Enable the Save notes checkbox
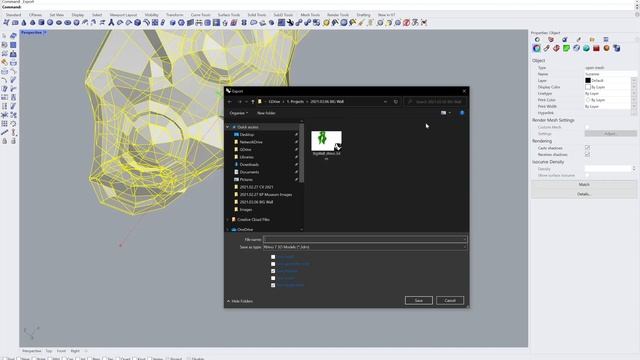 [x=273, y=278]
